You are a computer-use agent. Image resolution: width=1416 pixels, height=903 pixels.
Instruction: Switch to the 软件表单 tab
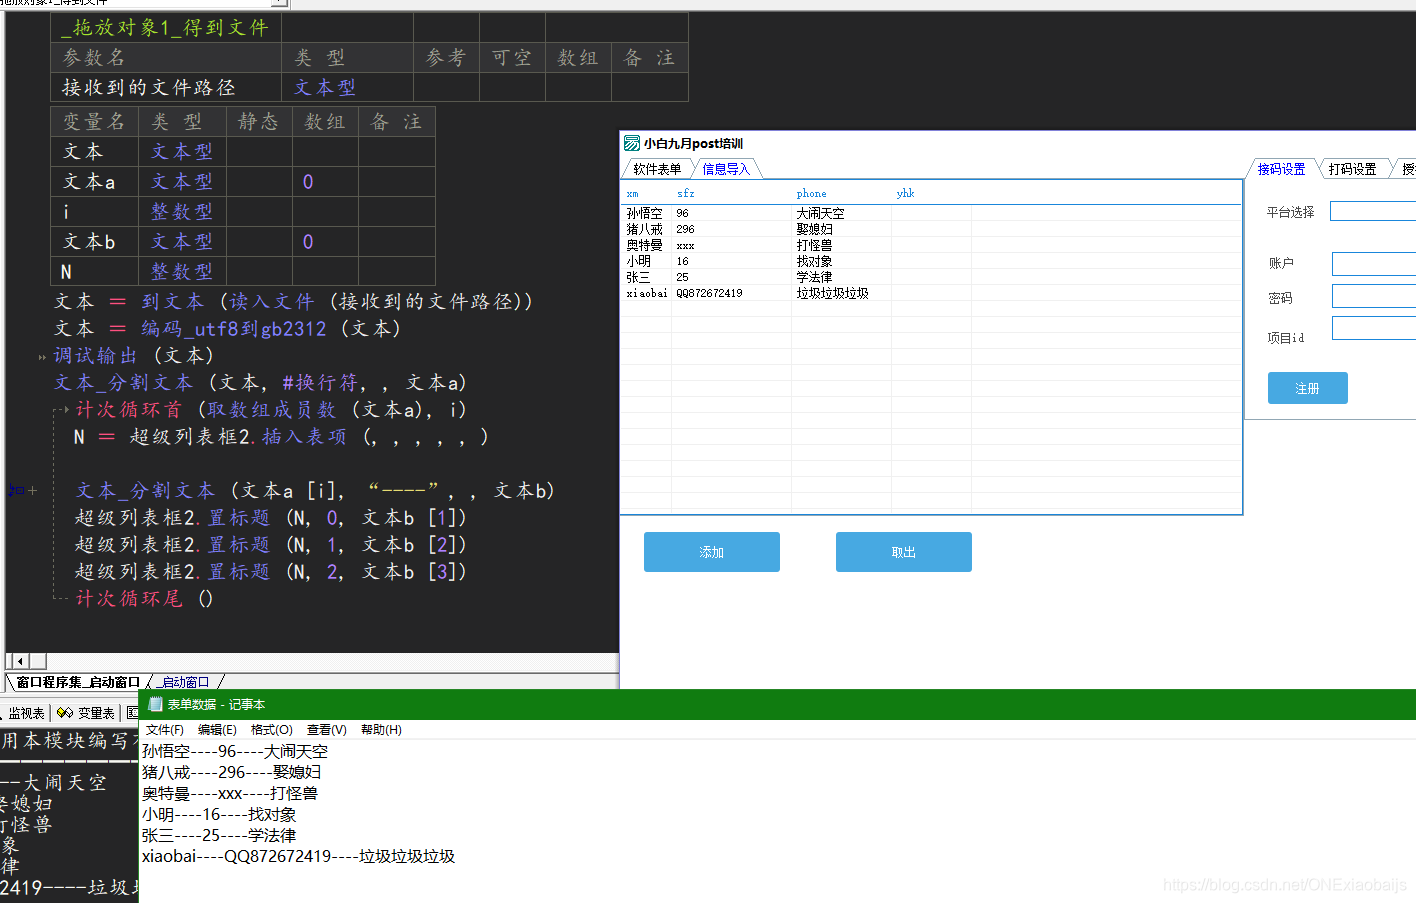click(x=657, y=169)
